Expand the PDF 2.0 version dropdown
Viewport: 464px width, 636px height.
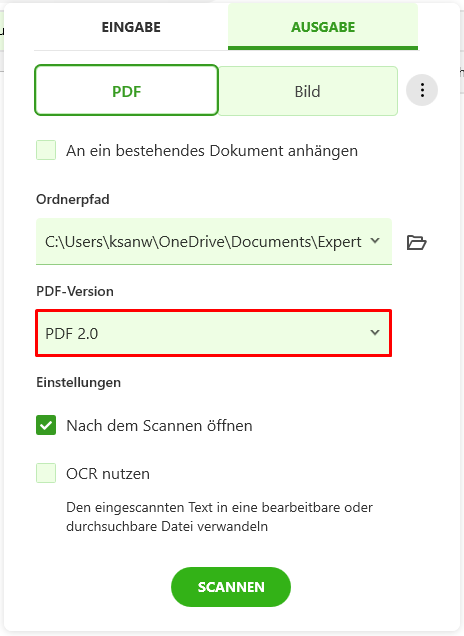pos(214,333)
